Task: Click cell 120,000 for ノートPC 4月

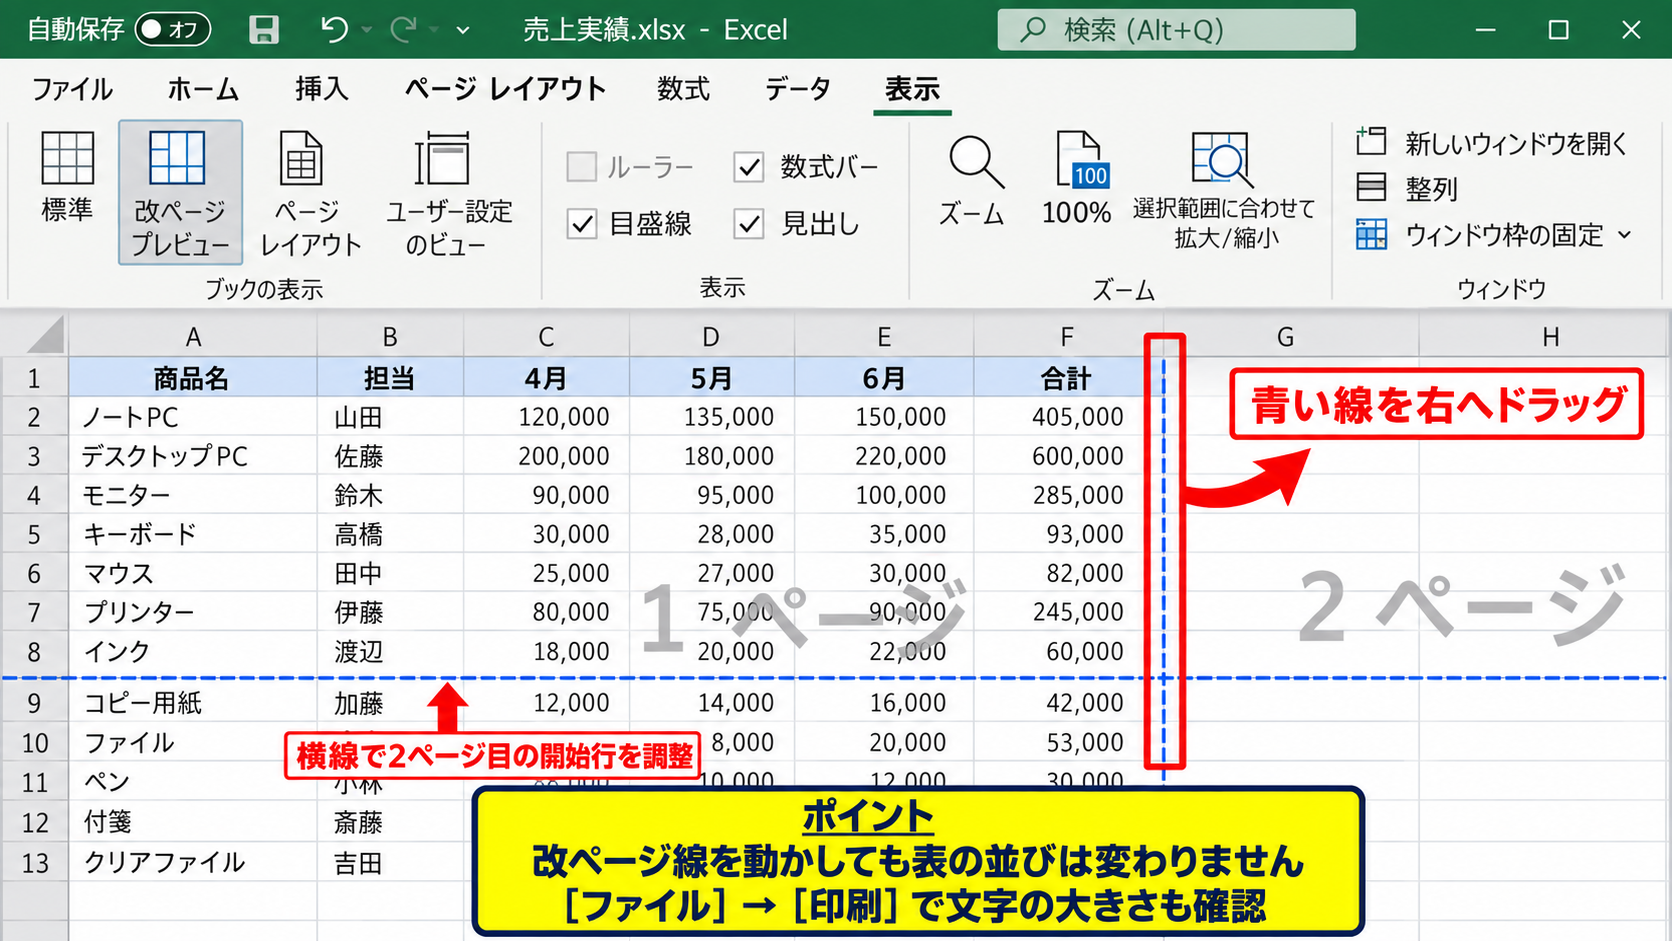Action: click(547, 417)
